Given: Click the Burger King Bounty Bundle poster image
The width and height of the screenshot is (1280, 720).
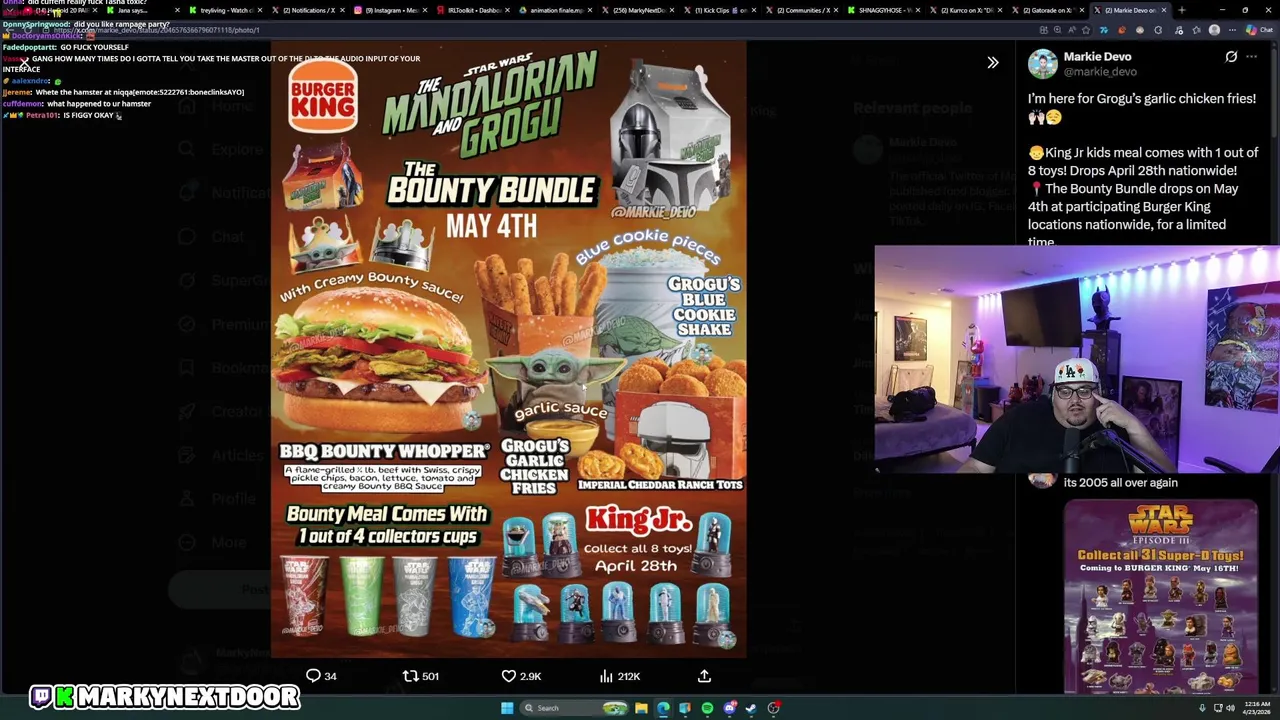Looking at the screenshot, I should coord(509,350).
